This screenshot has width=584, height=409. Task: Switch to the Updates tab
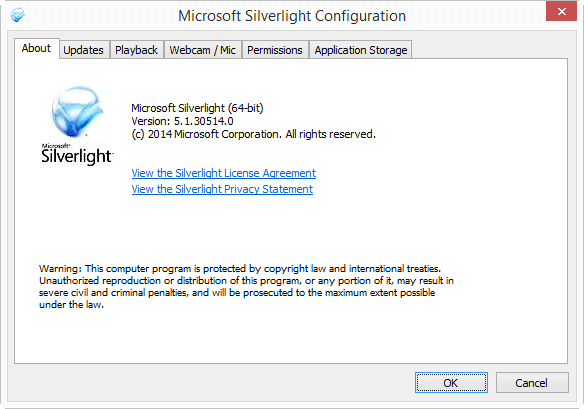[84, 50]
